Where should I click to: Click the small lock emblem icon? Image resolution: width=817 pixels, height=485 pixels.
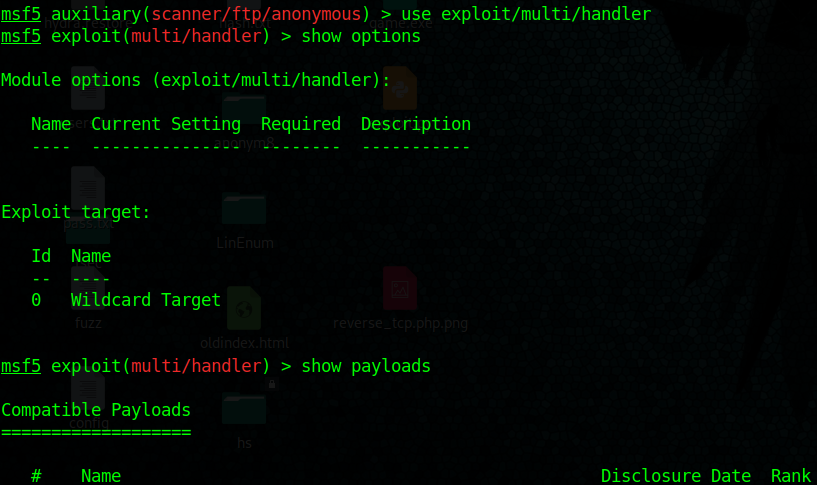point(271,384)
